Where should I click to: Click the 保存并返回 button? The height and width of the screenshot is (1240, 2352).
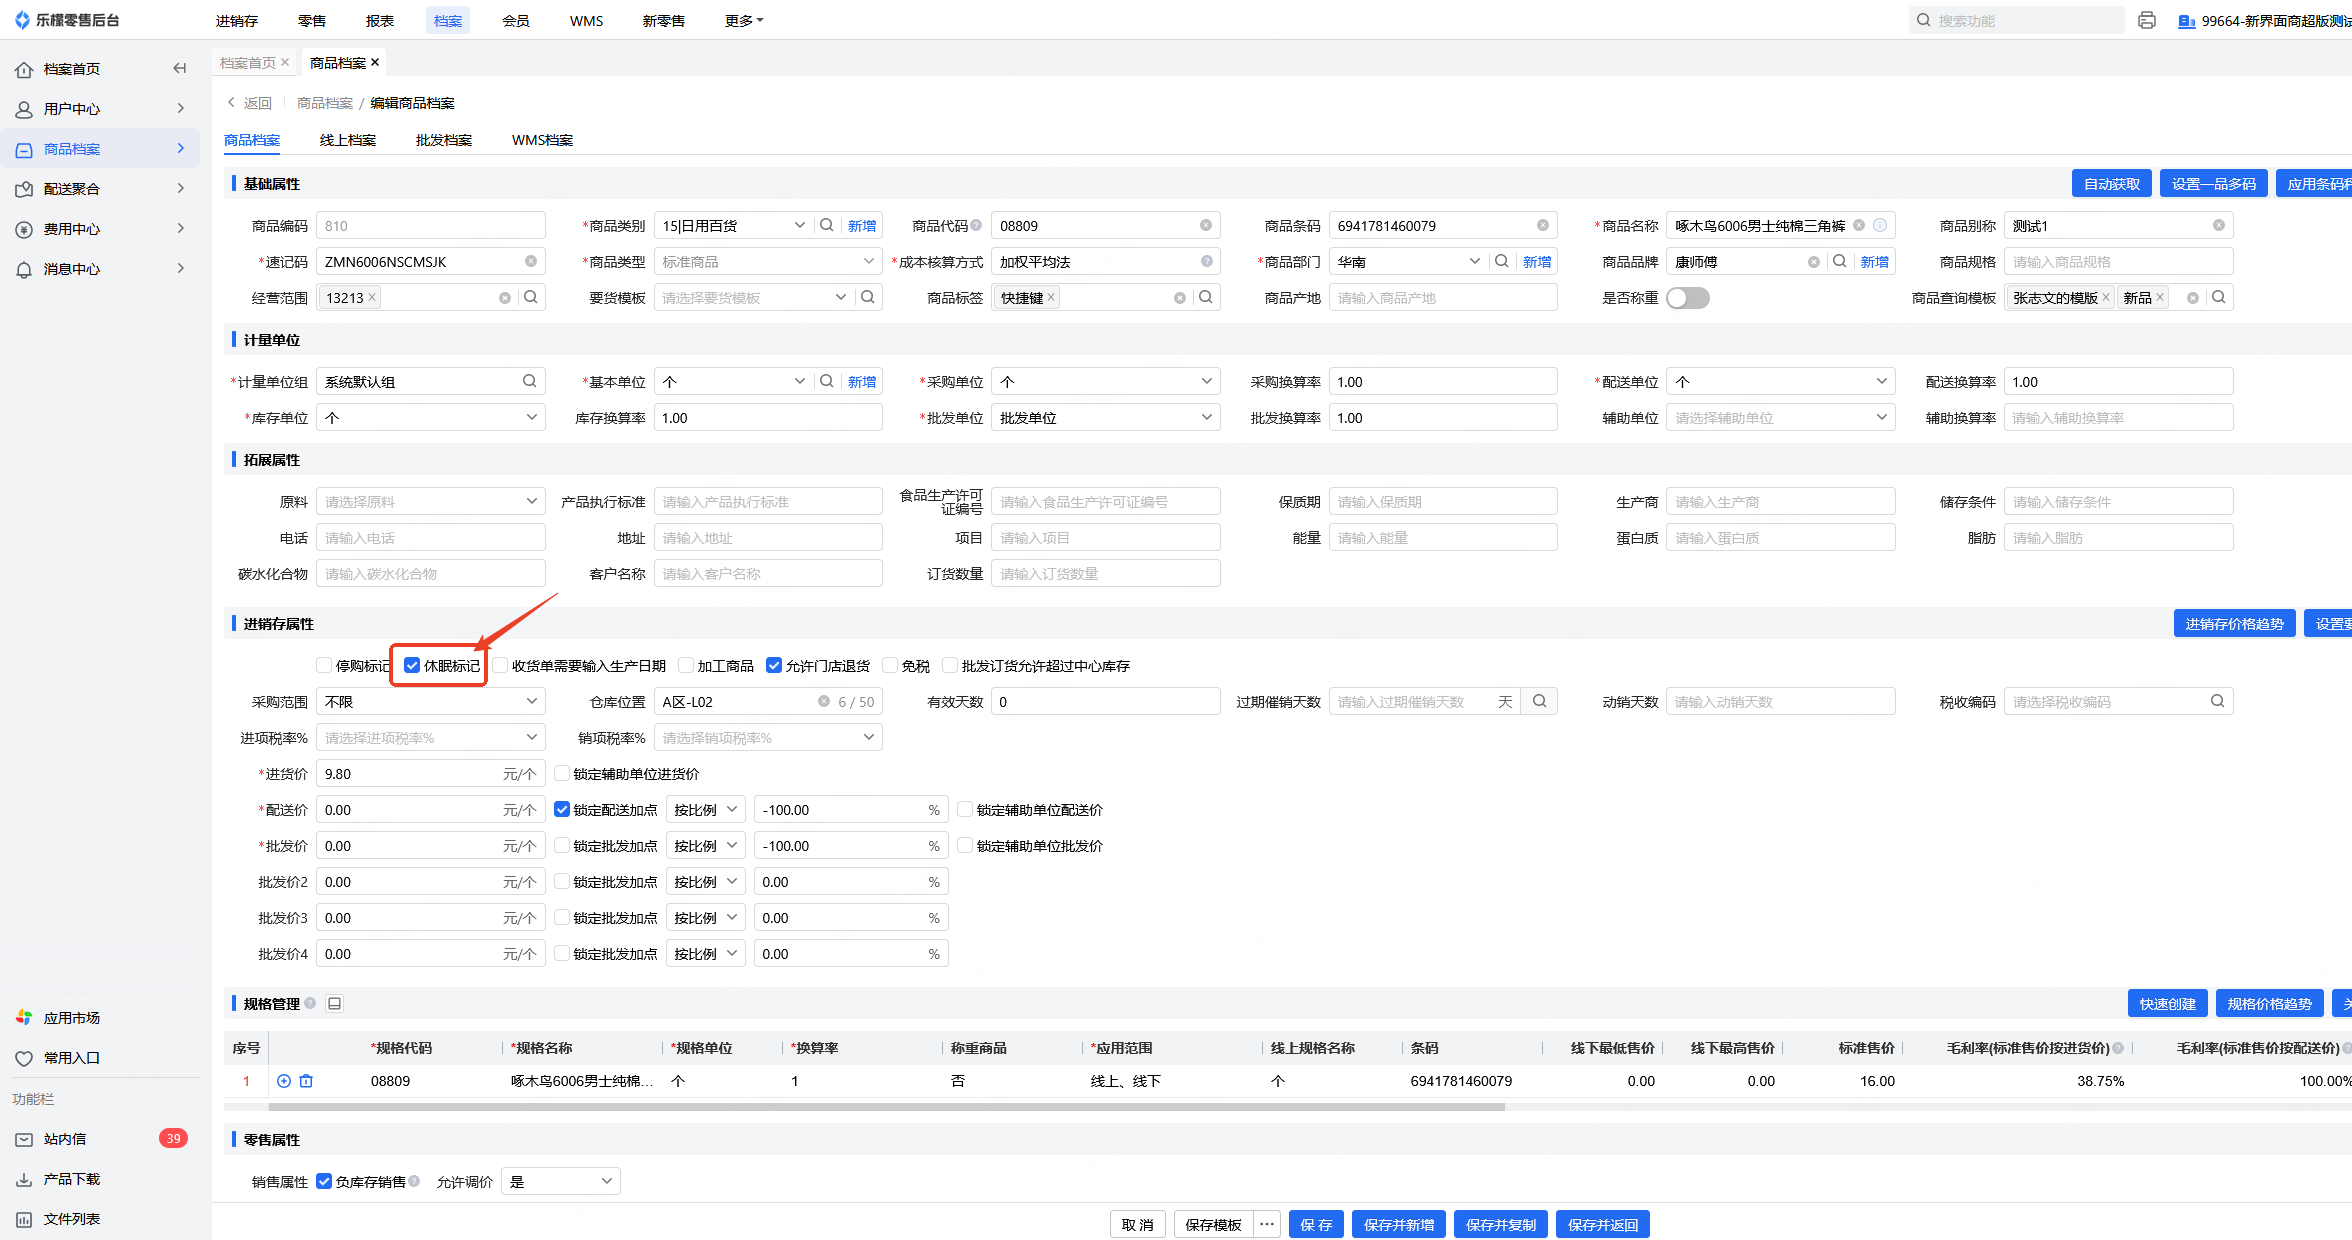tap(1602, 1224)
